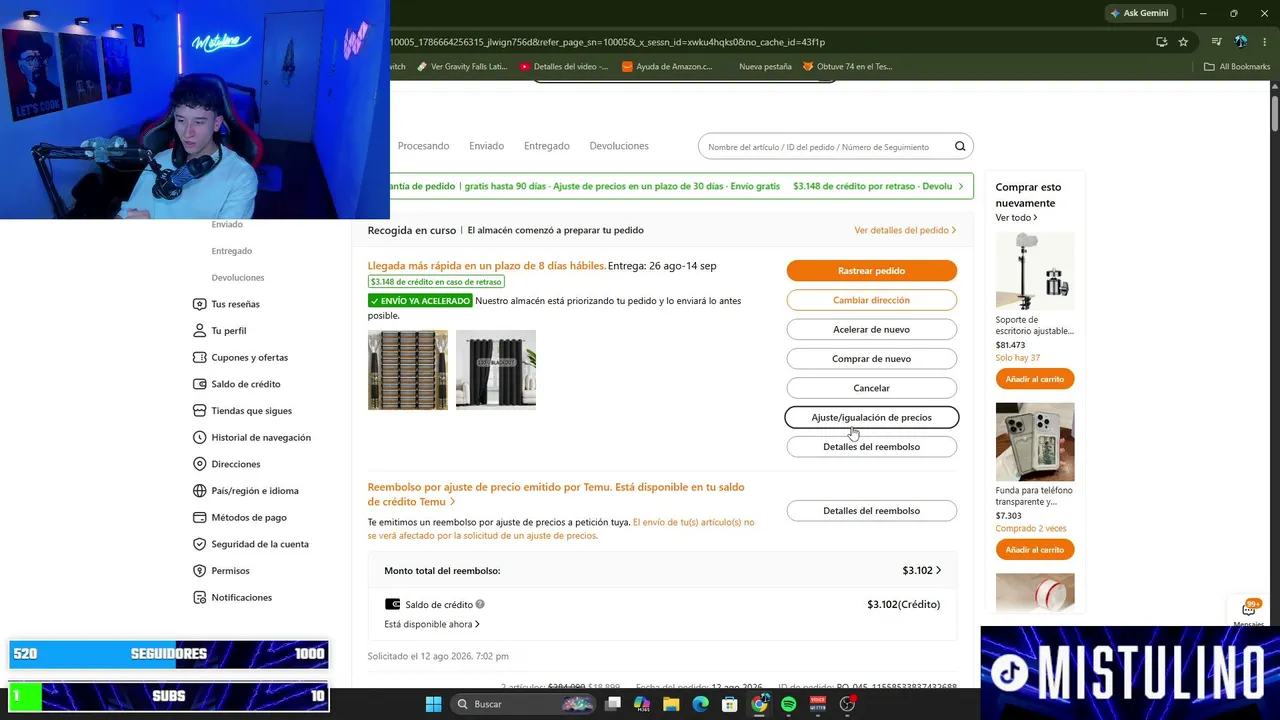Switch to the Procesando orders tab

point(423,146)
